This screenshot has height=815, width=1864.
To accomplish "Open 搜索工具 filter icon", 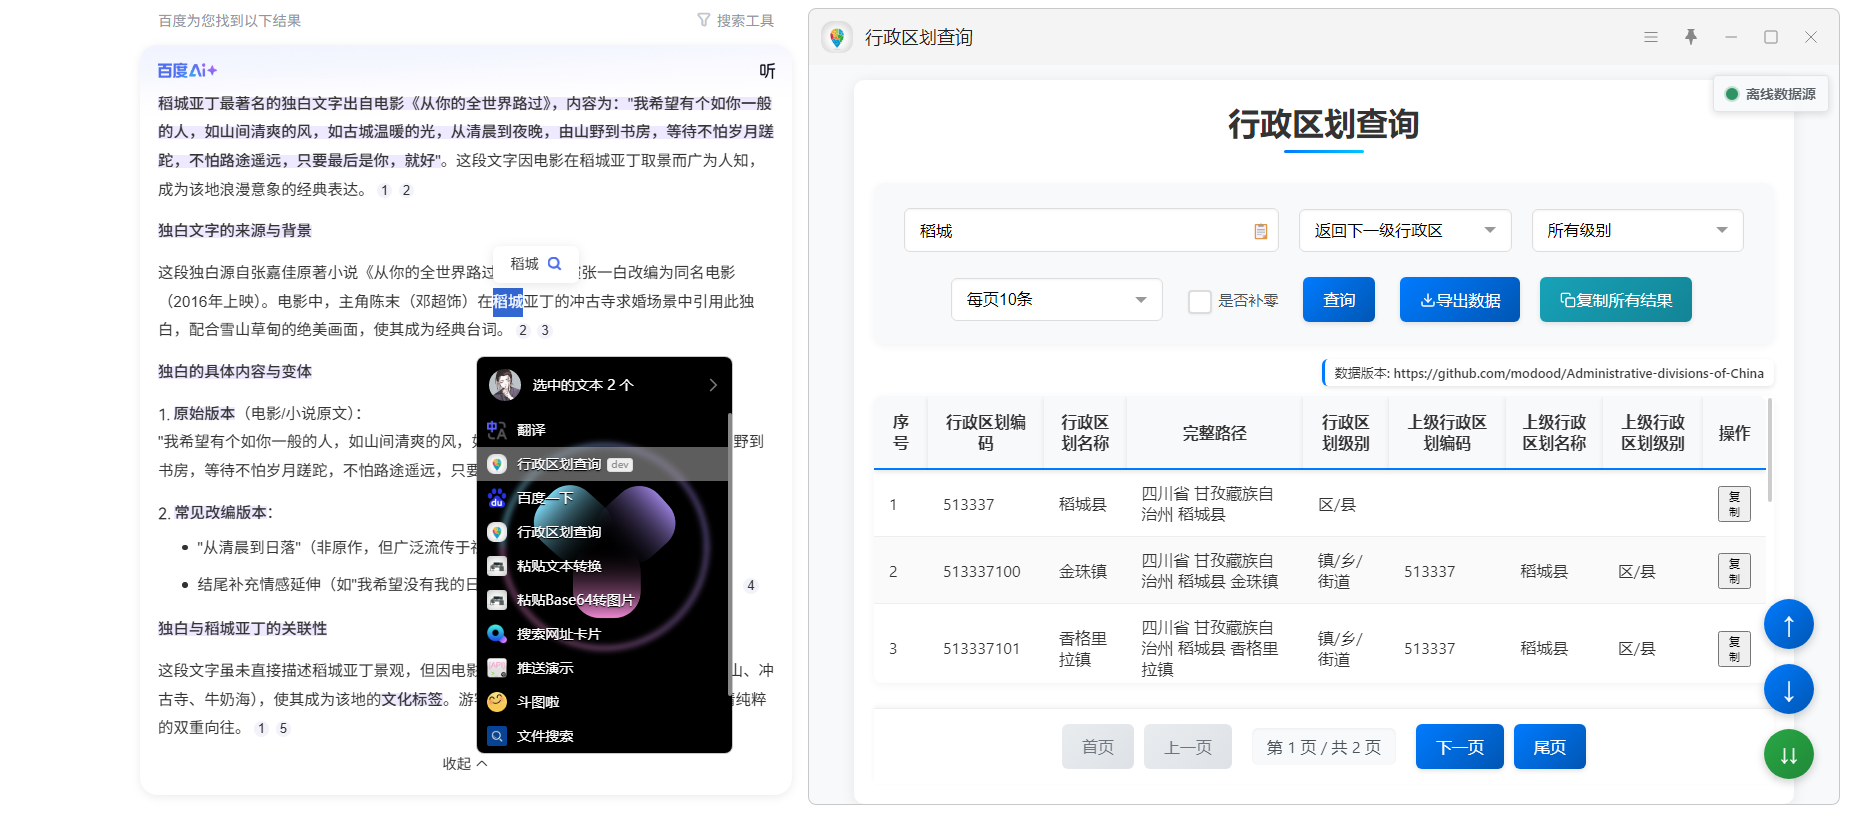I will (x=704, y=20).
